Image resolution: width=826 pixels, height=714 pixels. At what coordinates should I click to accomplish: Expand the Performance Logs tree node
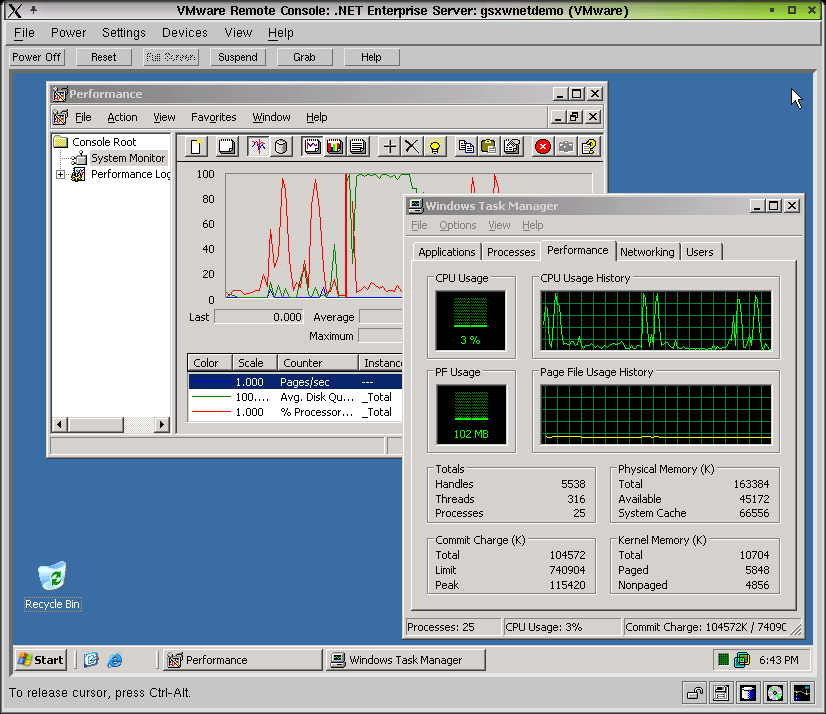click(61, 174)
